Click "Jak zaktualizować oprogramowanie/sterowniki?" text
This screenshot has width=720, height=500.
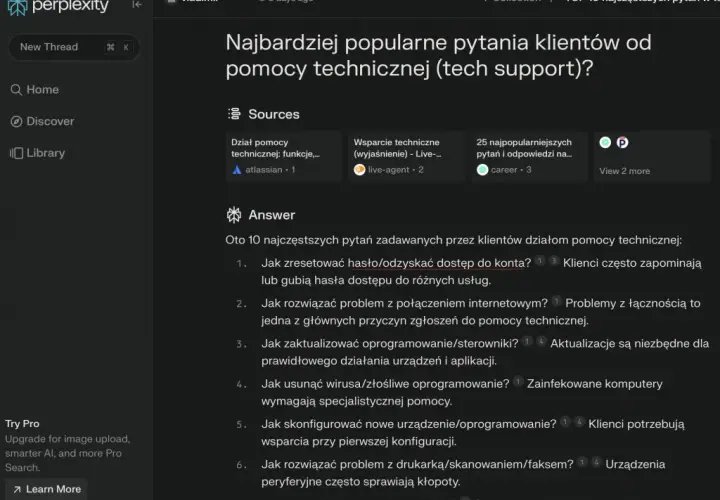pos(390,343)
